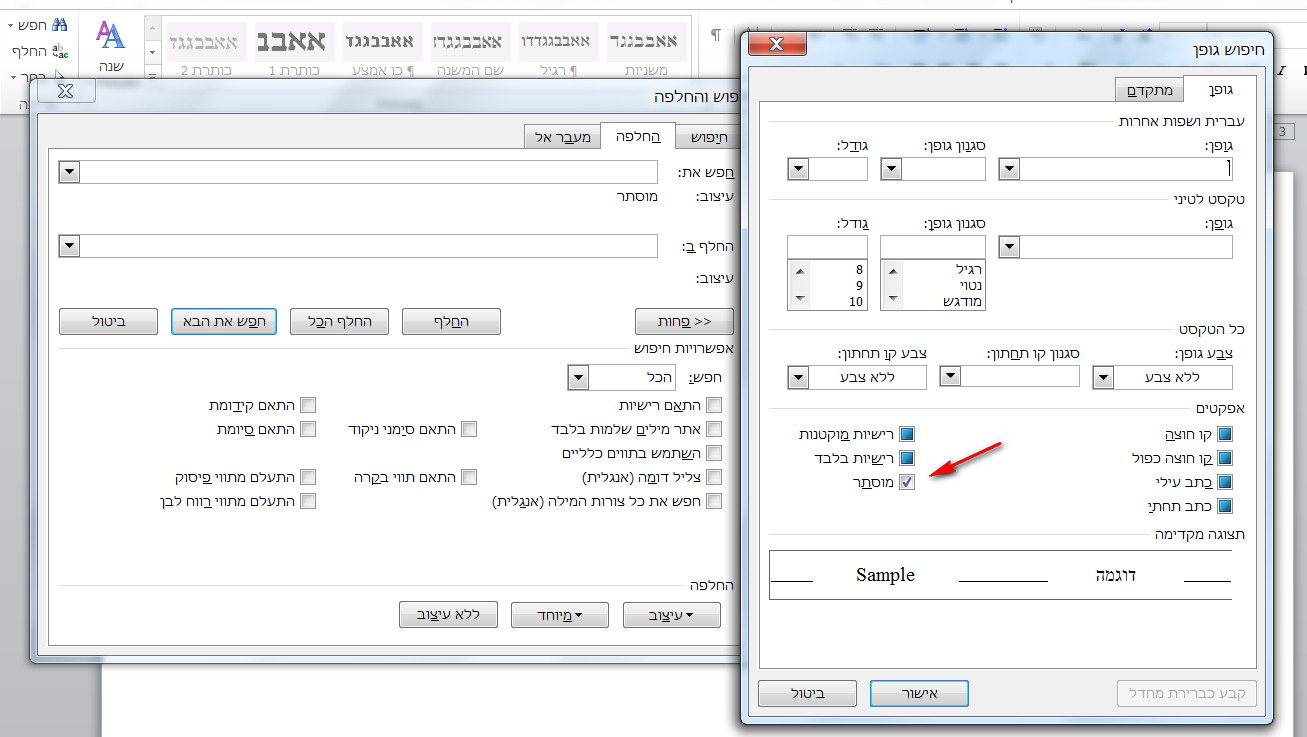Expand the החלף ב field dropdown arrow
The width and height of the screenshot is (1307, 737).
tap(69, 246)
